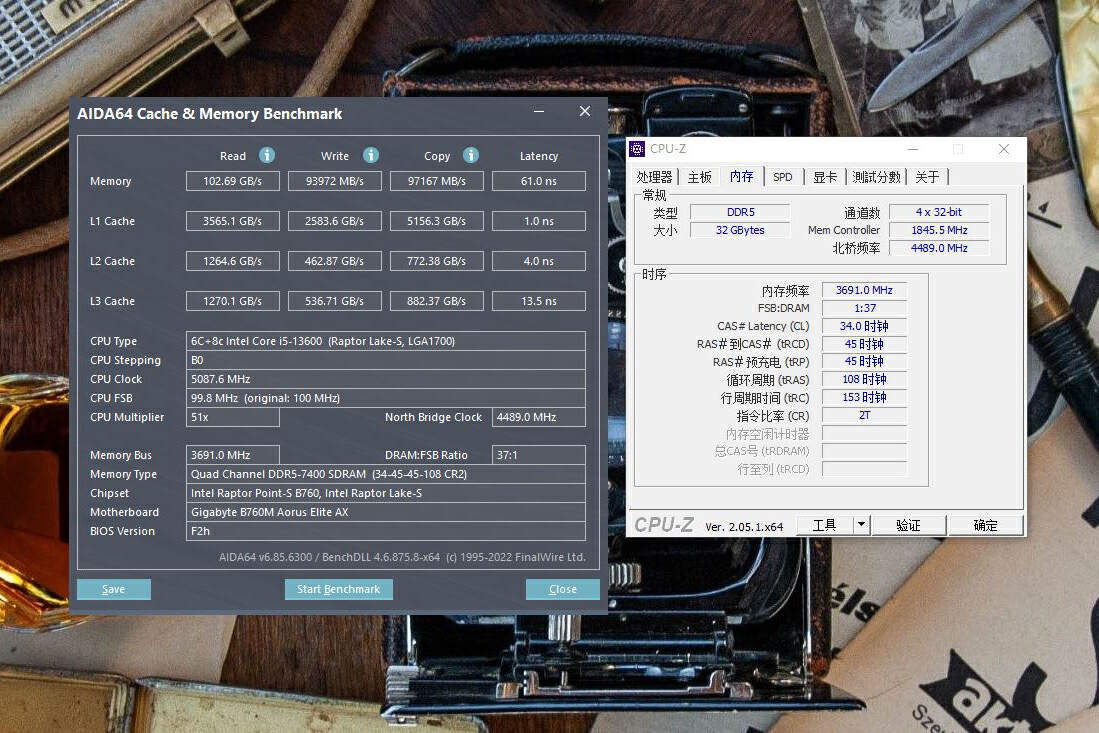Click the 指令比率 (CR) value 2T
Screen dimensions: 1099x733
[x=864, y=416]
